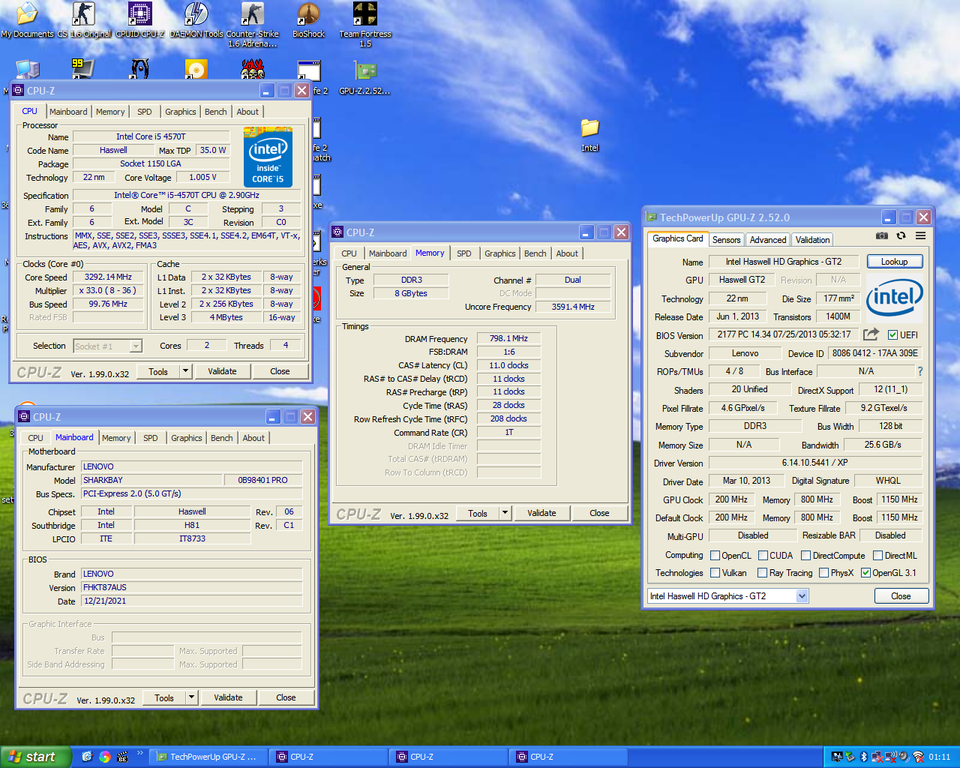The image size is (960, 768).
Task: Open Counter-Strike 1.6 Adrena shortcut
Action: 252,24
